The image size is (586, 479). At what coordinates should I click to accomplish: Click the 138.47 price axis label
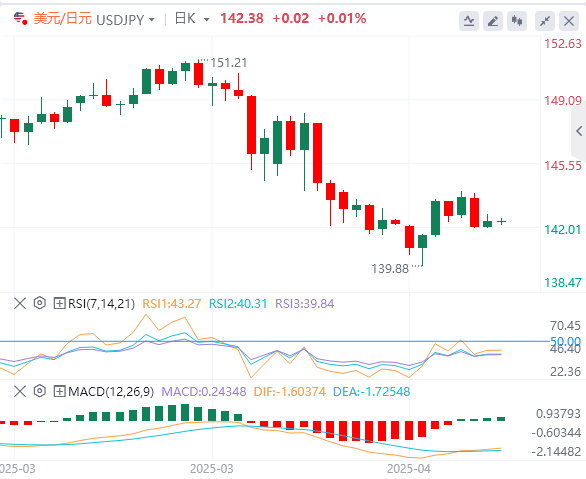(562, 282)
